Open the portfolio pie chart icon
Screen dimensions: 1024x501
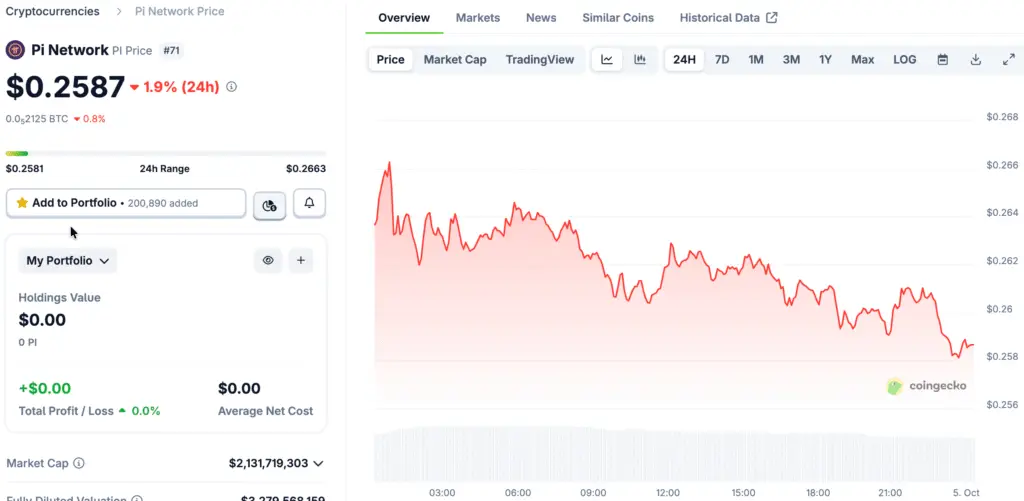[x=269, y=205]
